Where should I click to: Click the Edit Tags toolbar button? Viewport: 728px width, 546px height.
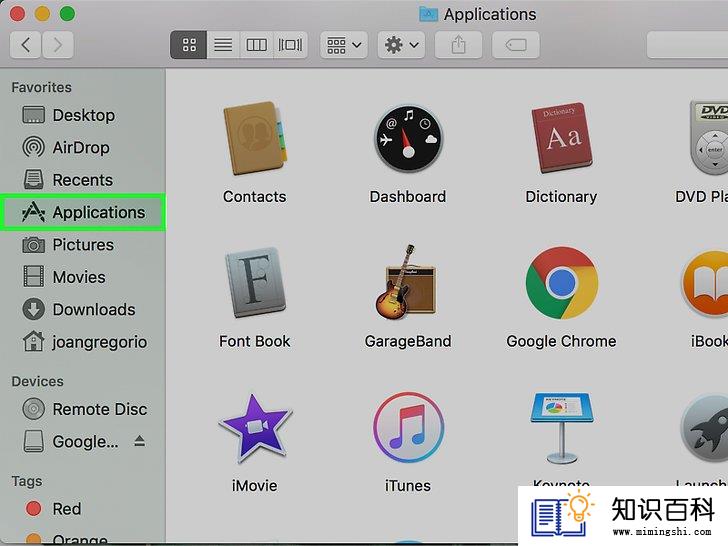[x=516, y=45]
